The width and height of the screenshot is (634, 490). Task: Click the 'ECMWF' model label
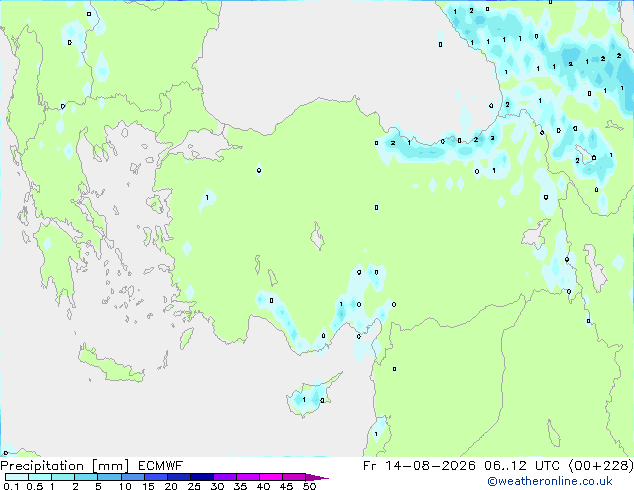point(160,466)
